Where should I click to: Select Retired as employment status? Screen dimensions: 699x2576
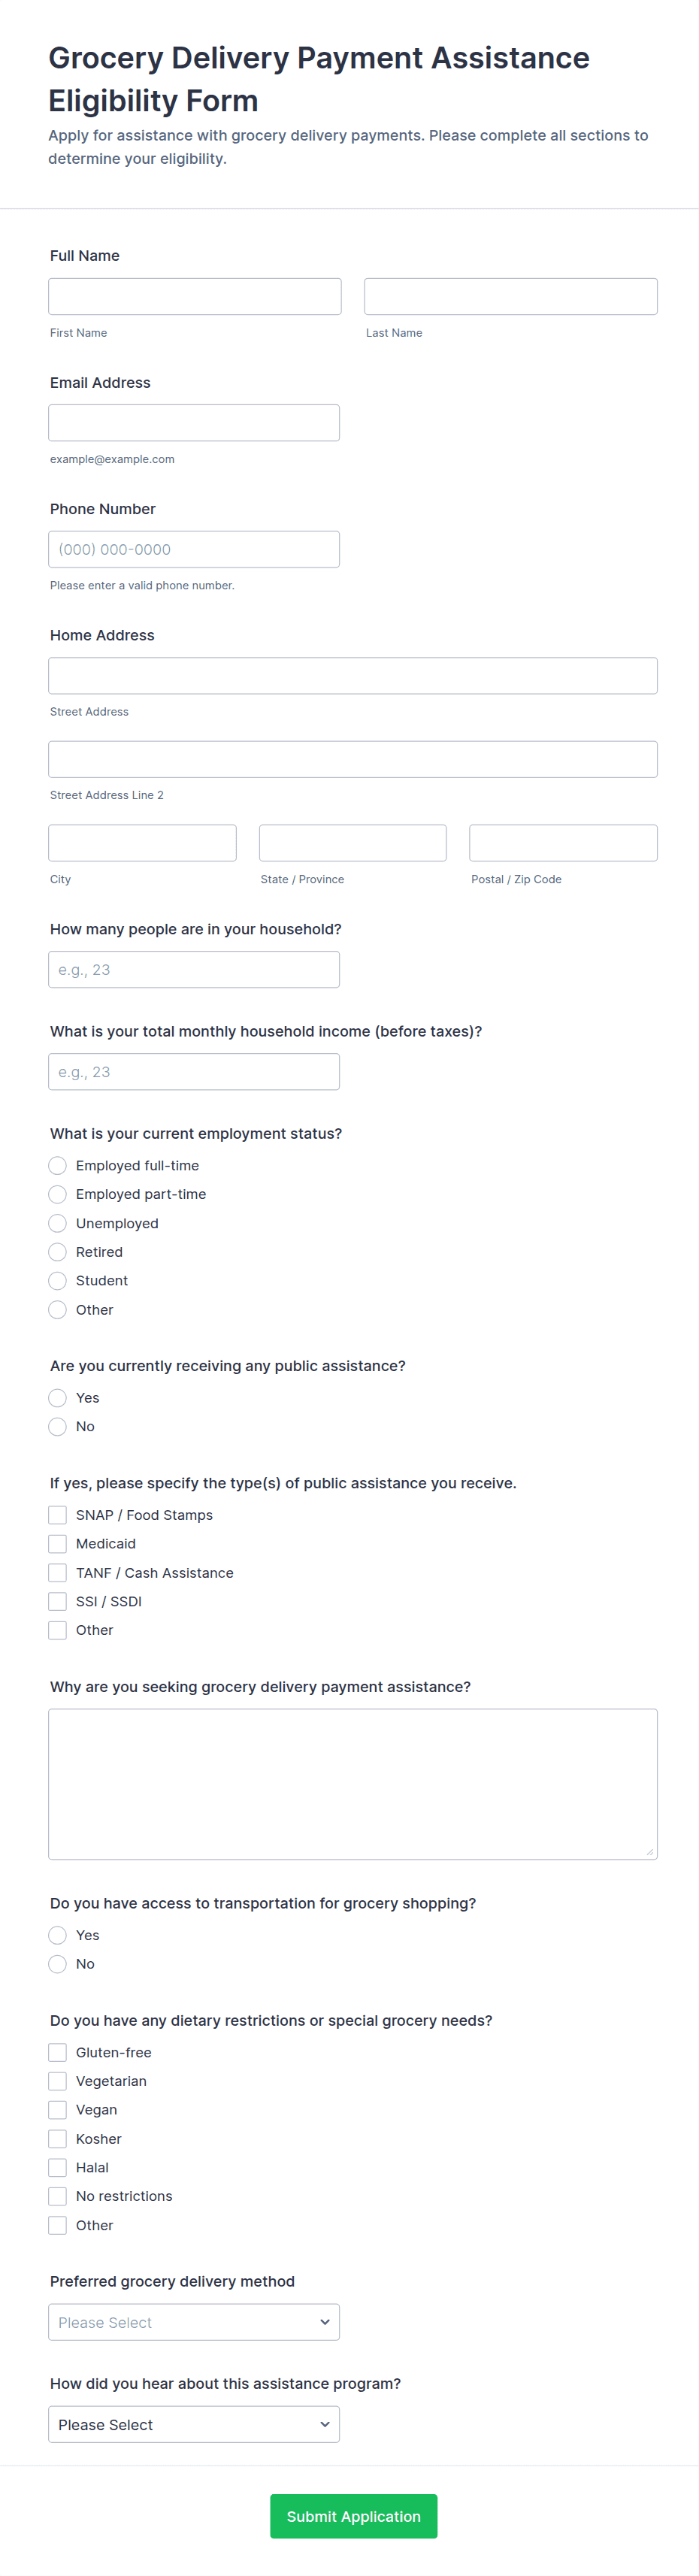coord(58,1252)
